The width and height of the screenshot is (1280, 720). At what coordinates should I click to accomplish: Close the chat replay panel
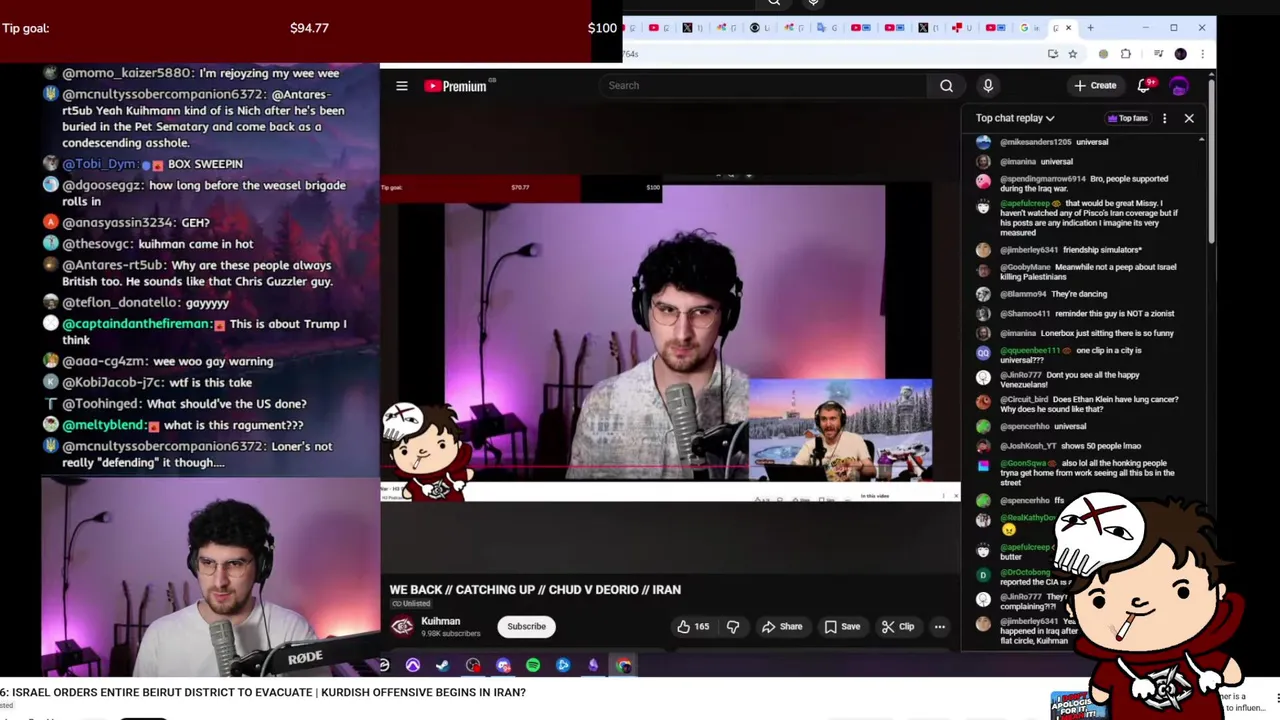pyautogui.click(x=1189, y=118)
